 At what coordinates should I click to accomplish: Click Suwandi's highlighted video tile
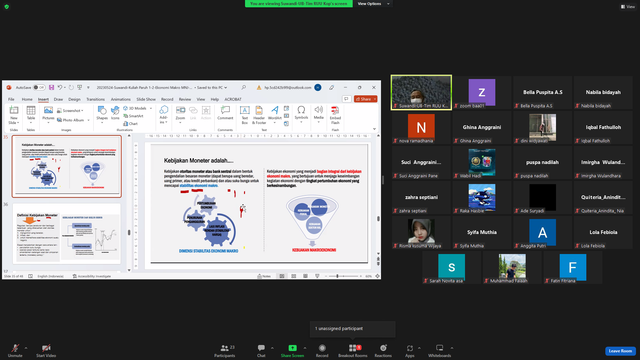click(421, 92)
